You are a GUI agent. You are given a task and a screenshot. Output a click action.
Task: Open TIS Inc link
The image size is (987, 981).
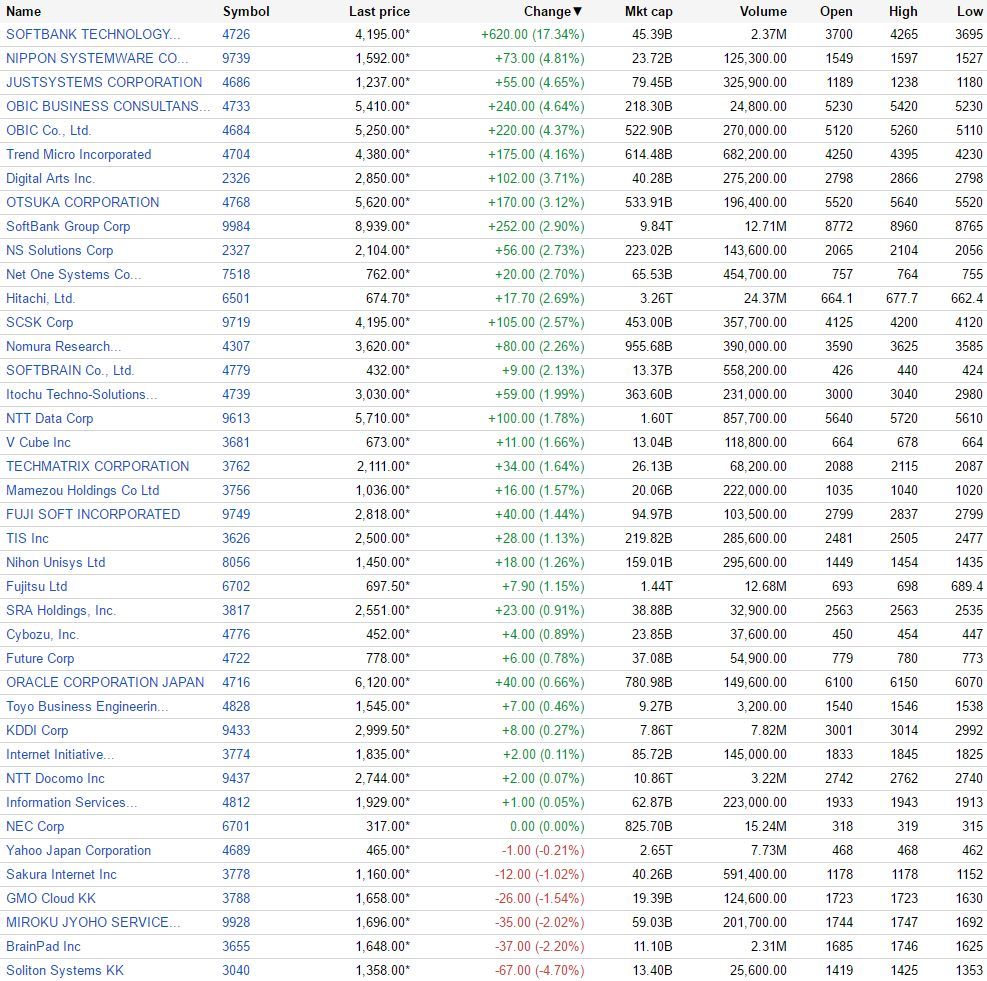27,538
